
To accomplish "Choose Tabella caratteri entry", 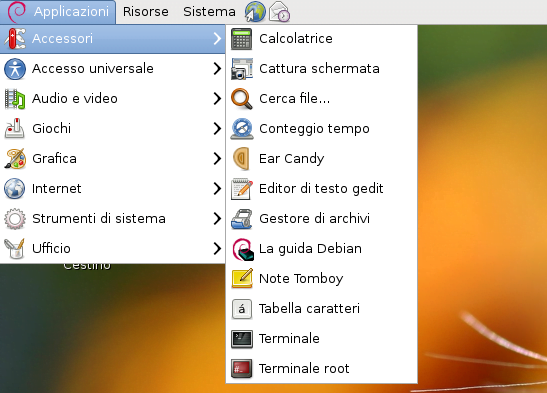I will pyautogui.click(x=322, y=308).
